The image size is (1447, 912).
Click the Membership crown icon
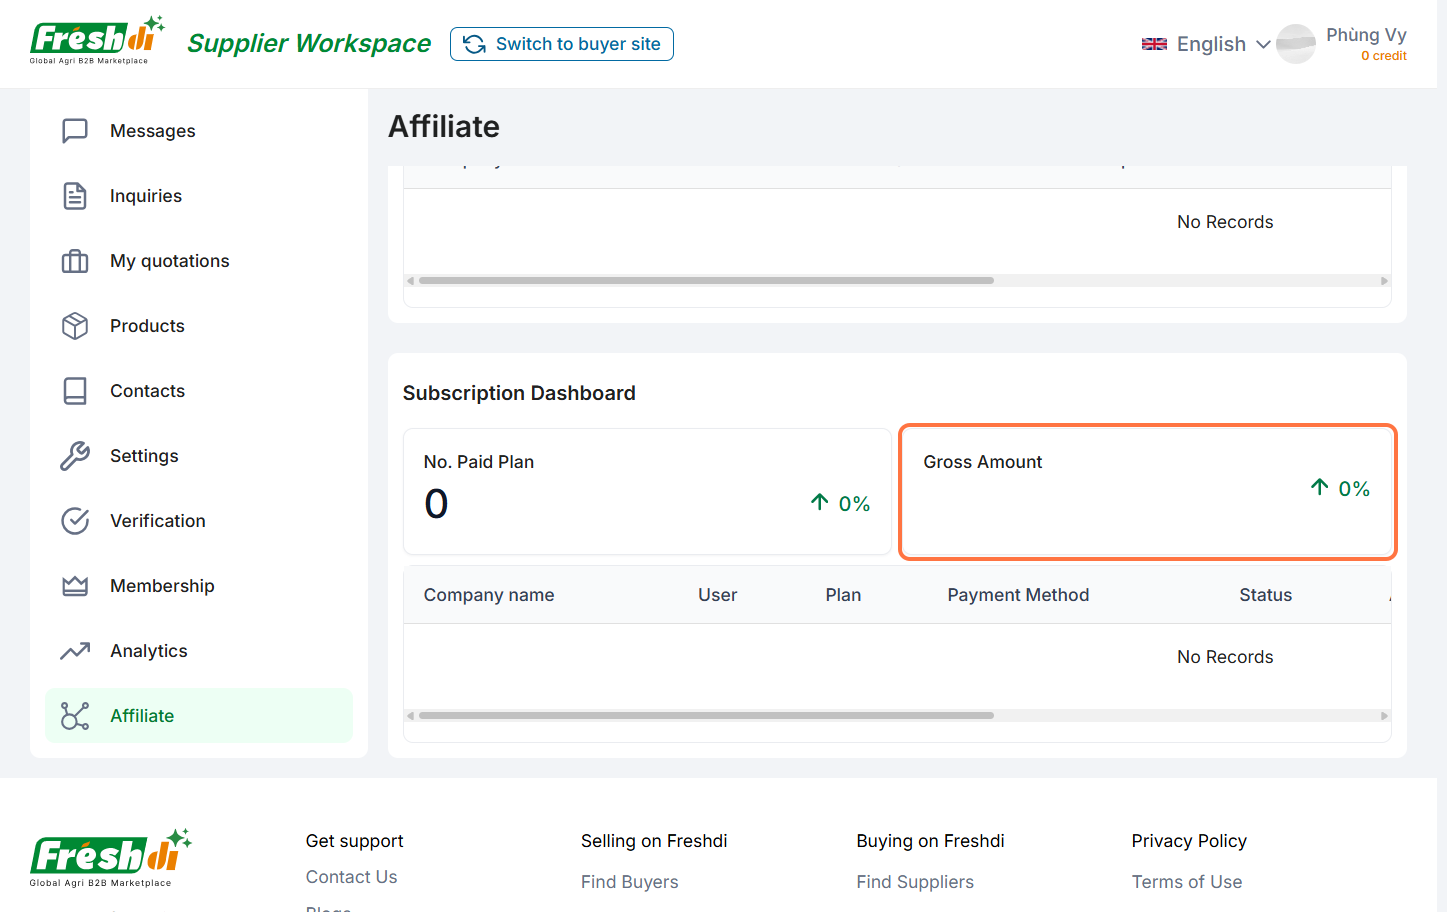click(75, 586)
